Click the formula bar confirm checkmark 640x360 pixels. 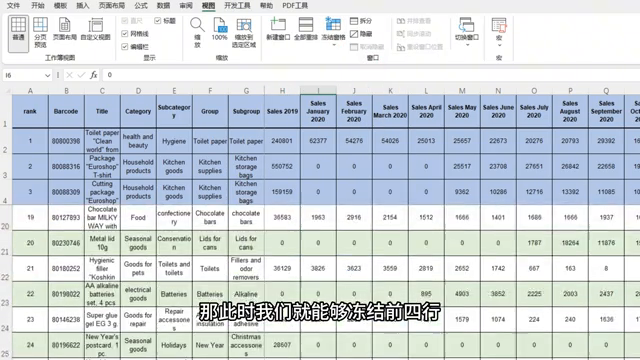(x=81, y=75)
